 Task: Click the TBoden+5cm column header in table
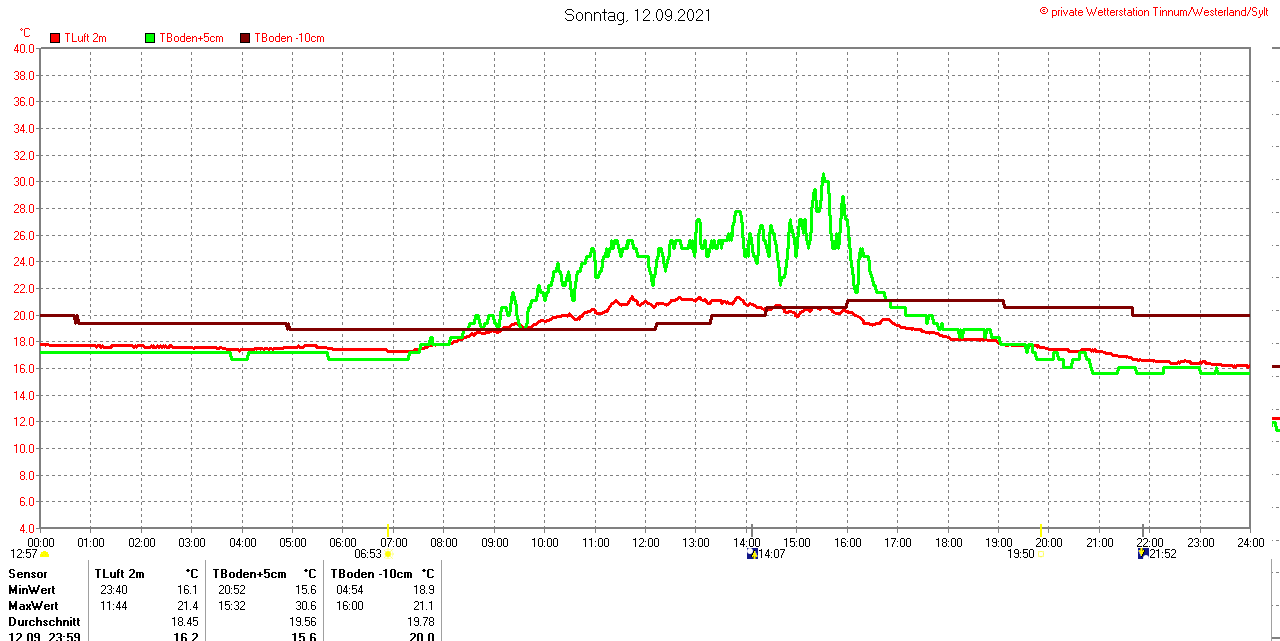click(x=249, y=574)
